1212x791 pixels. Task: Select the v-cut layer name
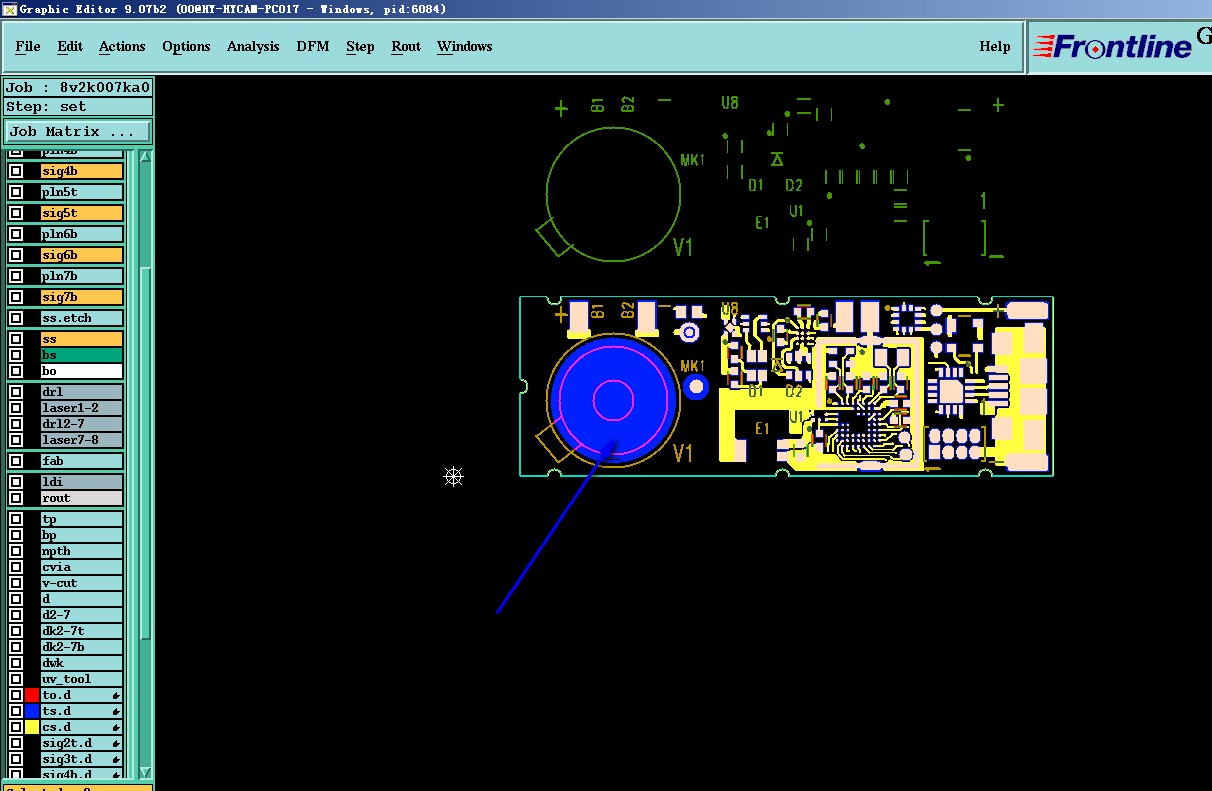[x=82, y=583]
